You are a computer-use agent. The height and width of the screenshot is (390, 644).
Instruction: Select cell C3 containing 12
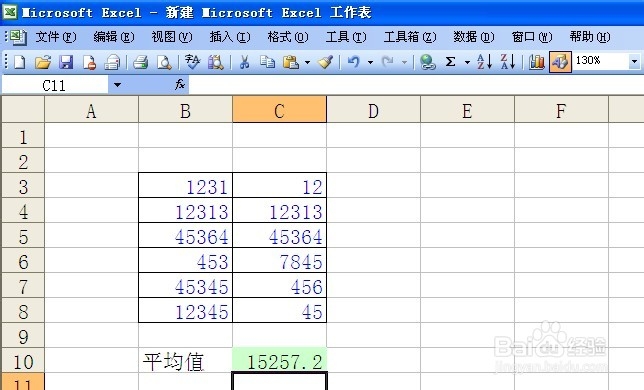[279, 186]
